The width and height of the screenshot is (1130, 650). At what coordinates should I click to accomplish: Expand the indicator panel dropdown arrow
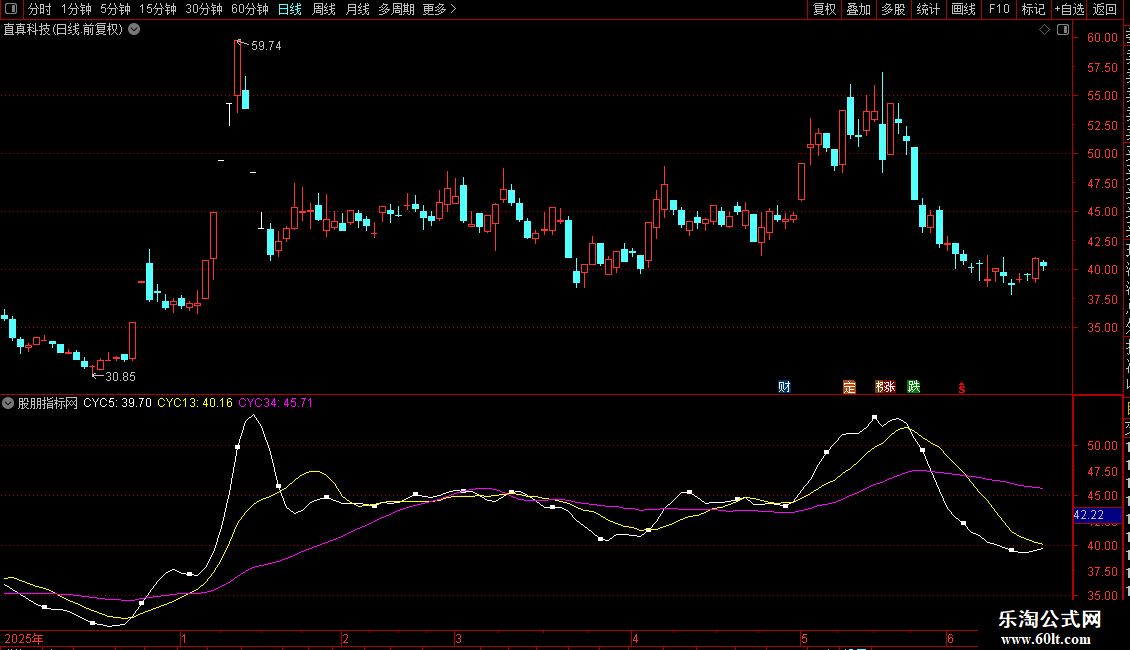click(8, 404)
